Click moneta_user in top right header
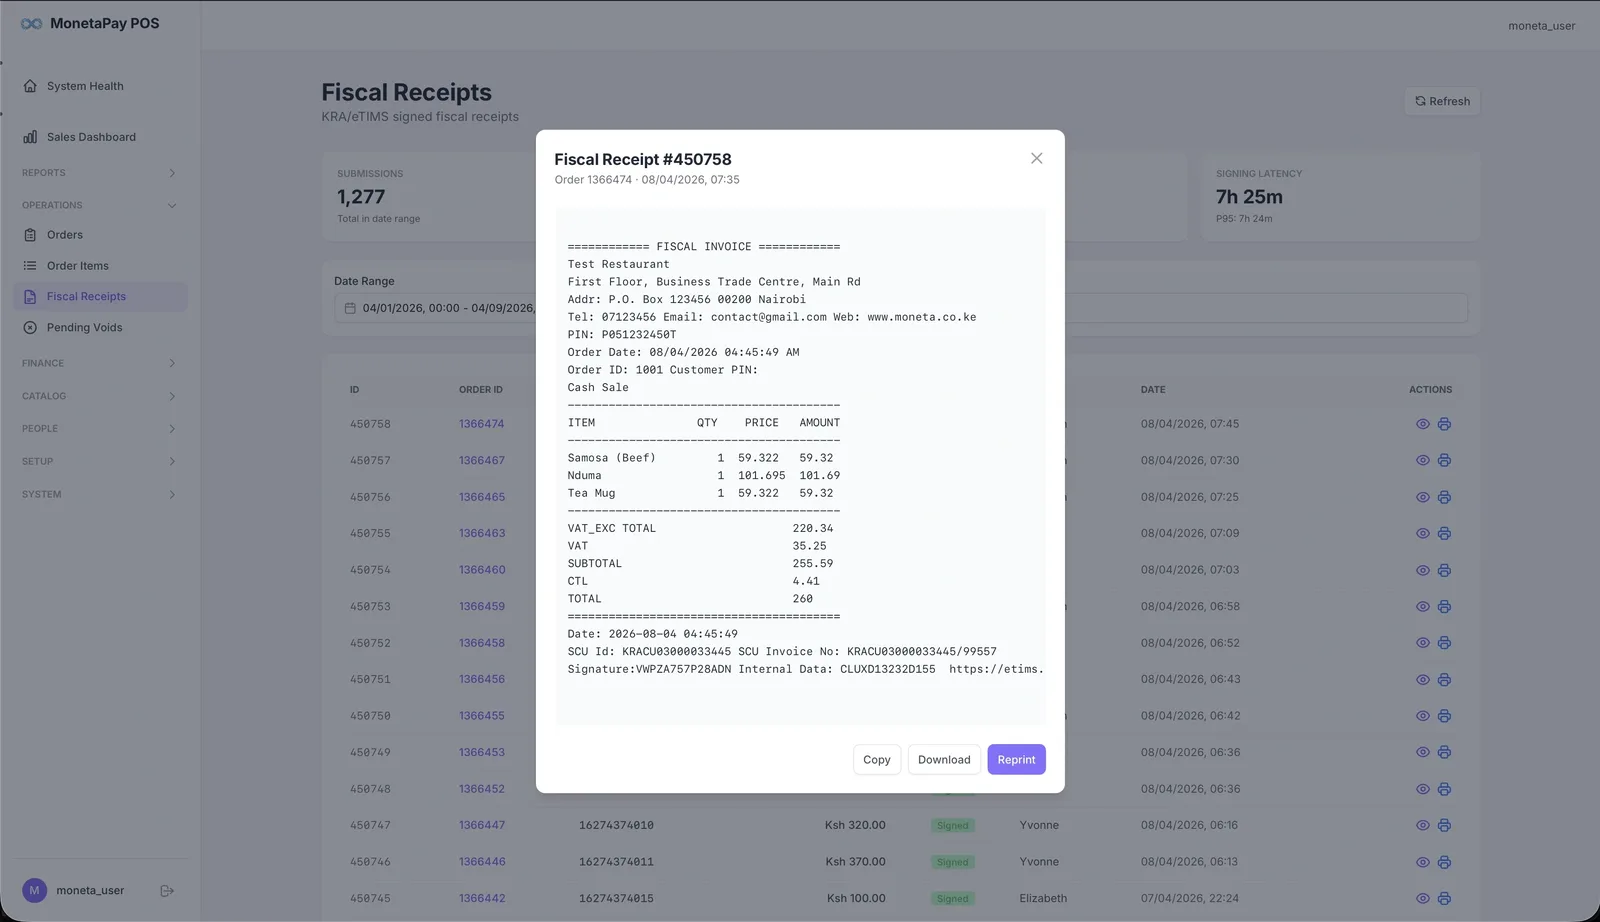Viewport: 1600px width, 922px height. click(1541, 26)
